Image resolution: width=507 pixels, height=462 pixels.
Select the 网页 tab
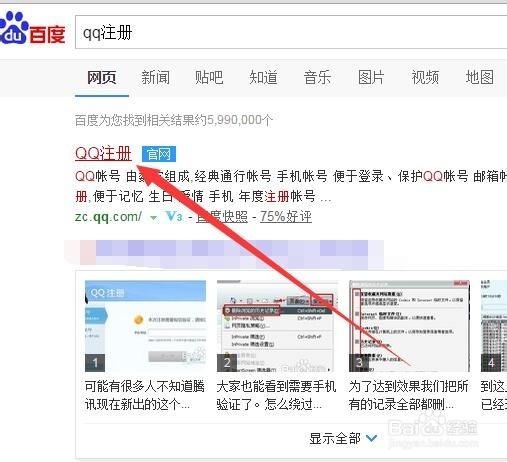(x=102, y=77)
